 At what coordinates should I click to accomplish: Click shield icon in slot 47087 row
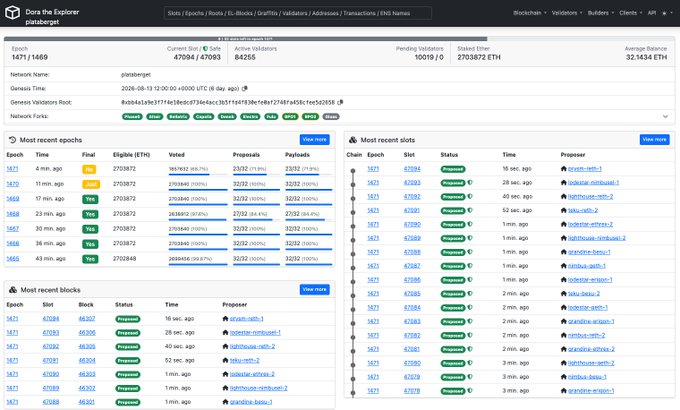(x=470, y=266)
